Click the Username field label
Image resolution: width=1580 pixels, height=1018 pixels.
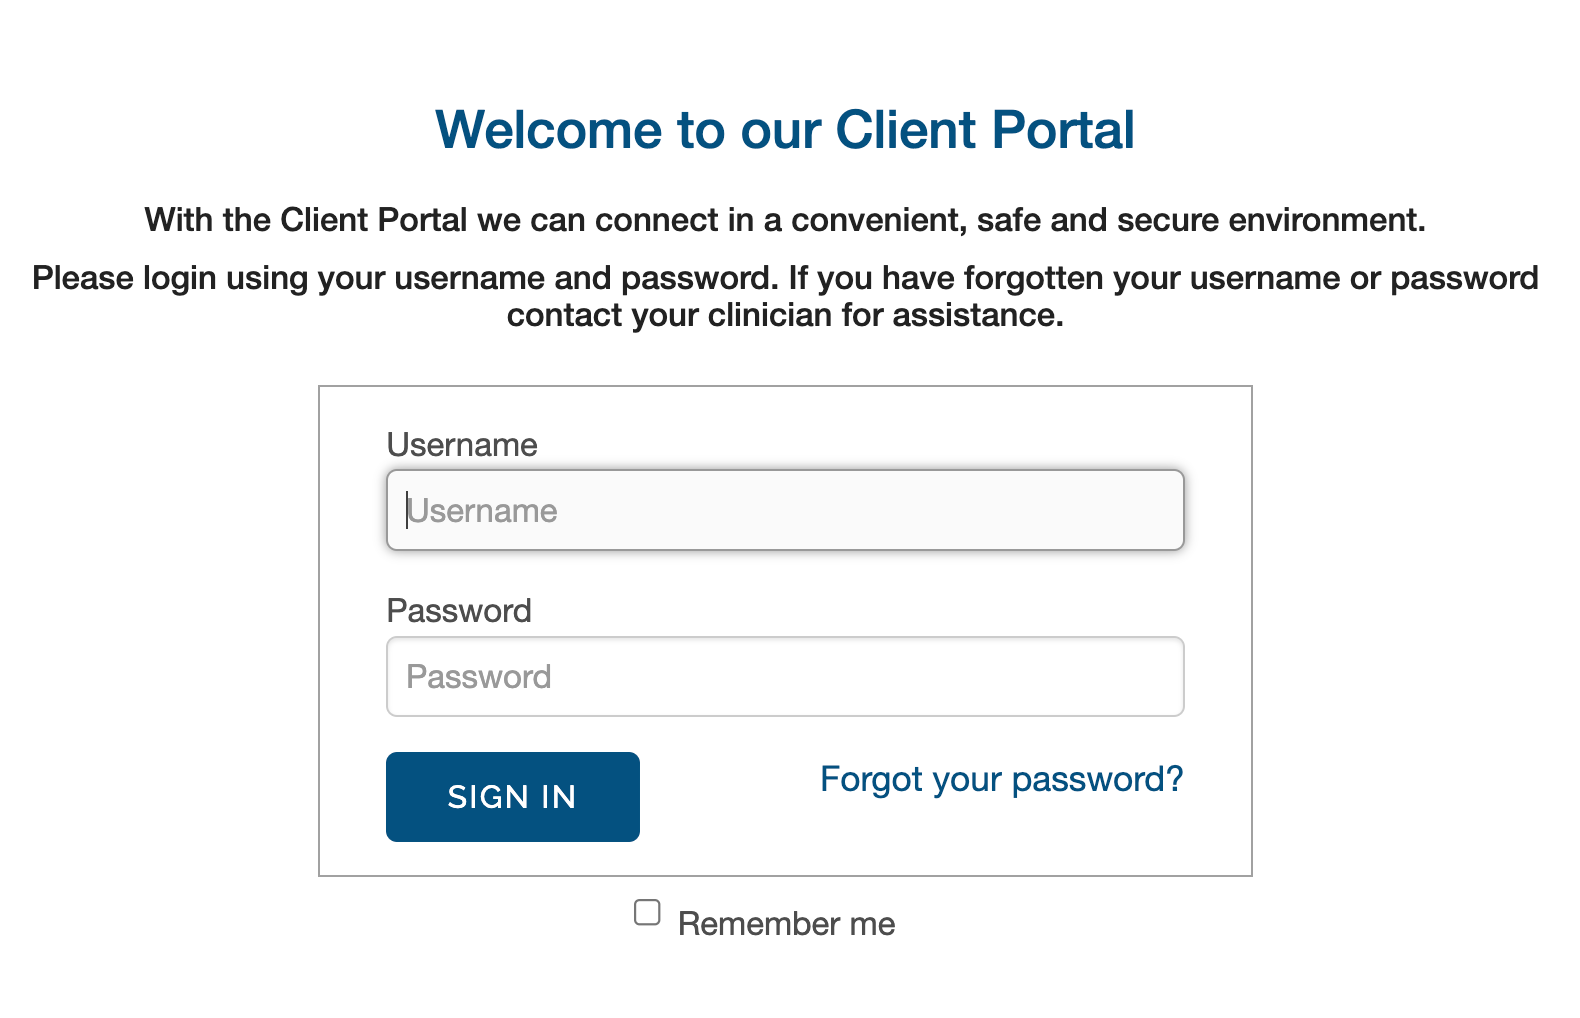click(x=462, y=444)
